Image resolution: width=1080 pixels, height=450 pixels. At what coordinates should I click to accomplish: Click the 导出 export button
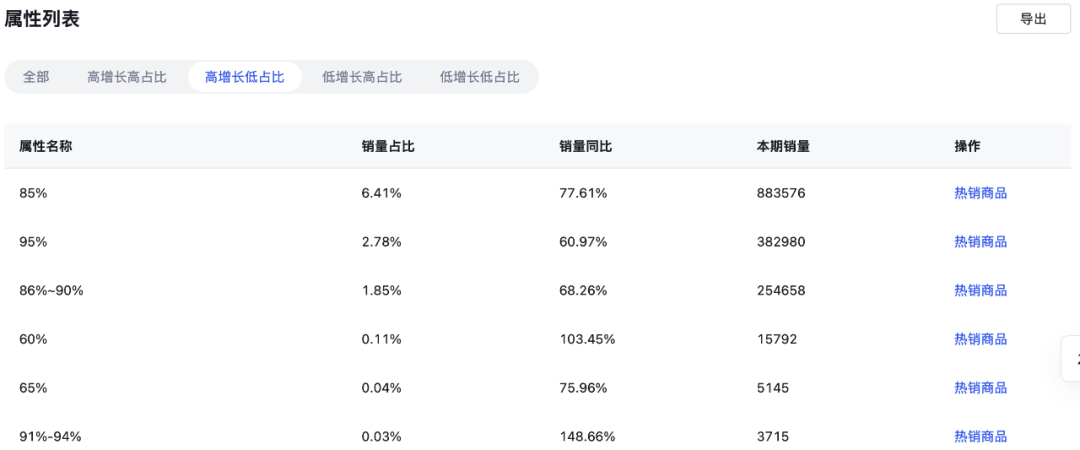click(1033, 19)
